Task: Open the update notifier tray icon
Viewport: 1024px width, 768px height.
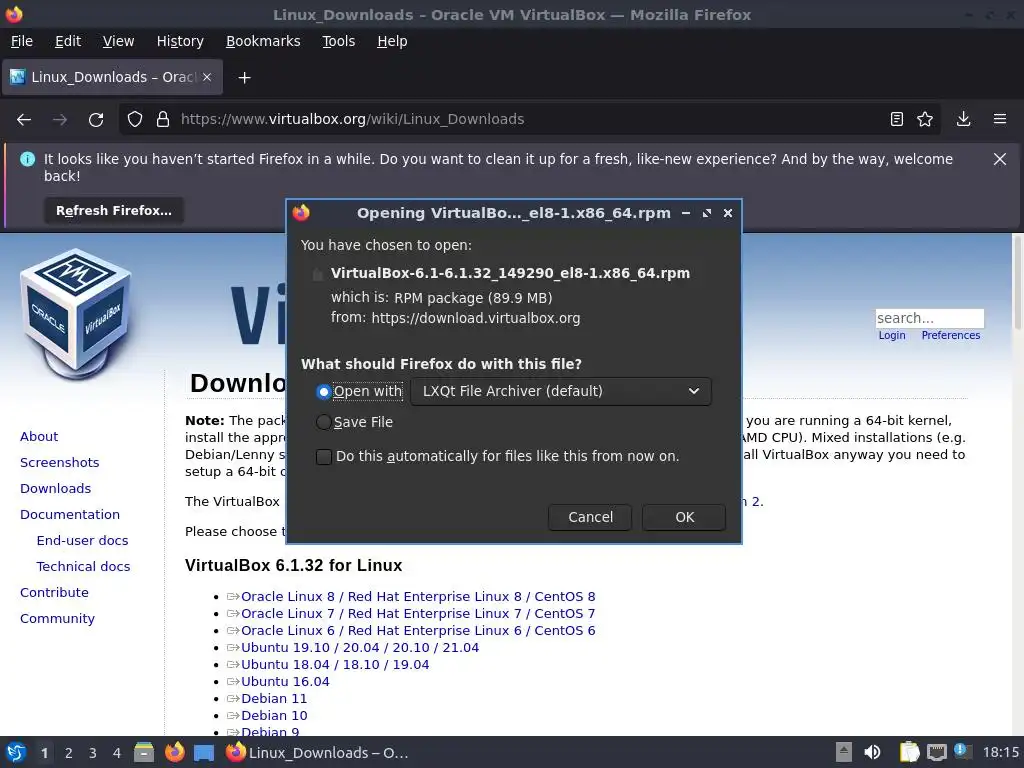Action: (x=962, y=751)
